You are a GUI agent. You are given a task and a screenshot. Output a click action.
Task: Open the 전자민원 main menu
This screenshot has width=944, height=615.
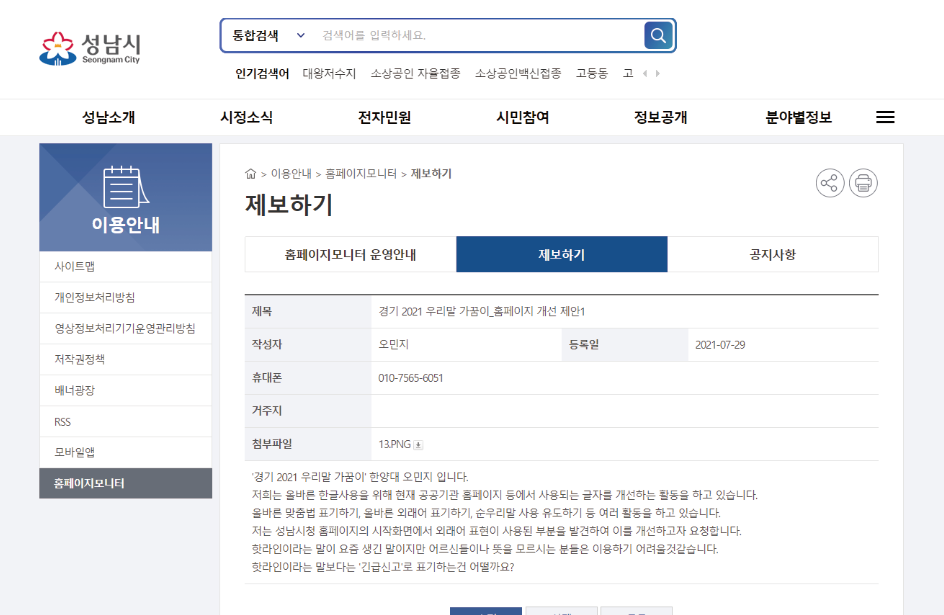(x=384, y=117)
